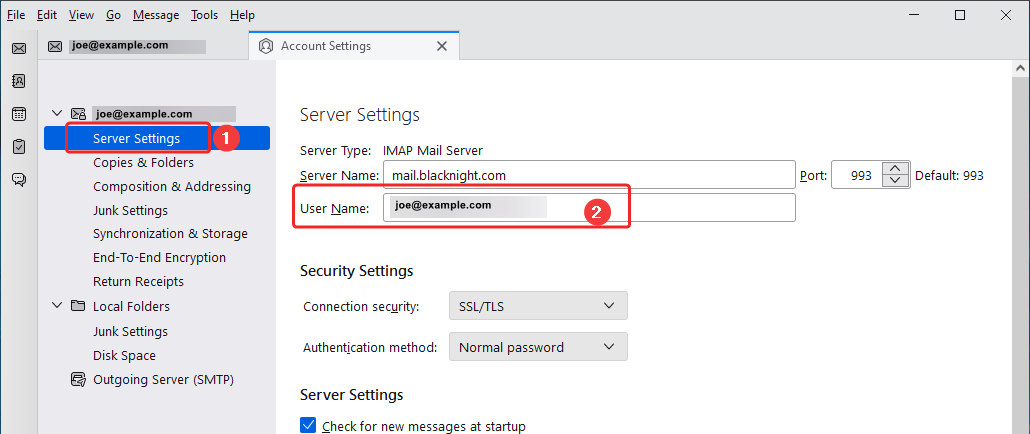Click the Outgoing Server (SMTP) icon
1030x434 pixels.
click(x=78, y=379)
